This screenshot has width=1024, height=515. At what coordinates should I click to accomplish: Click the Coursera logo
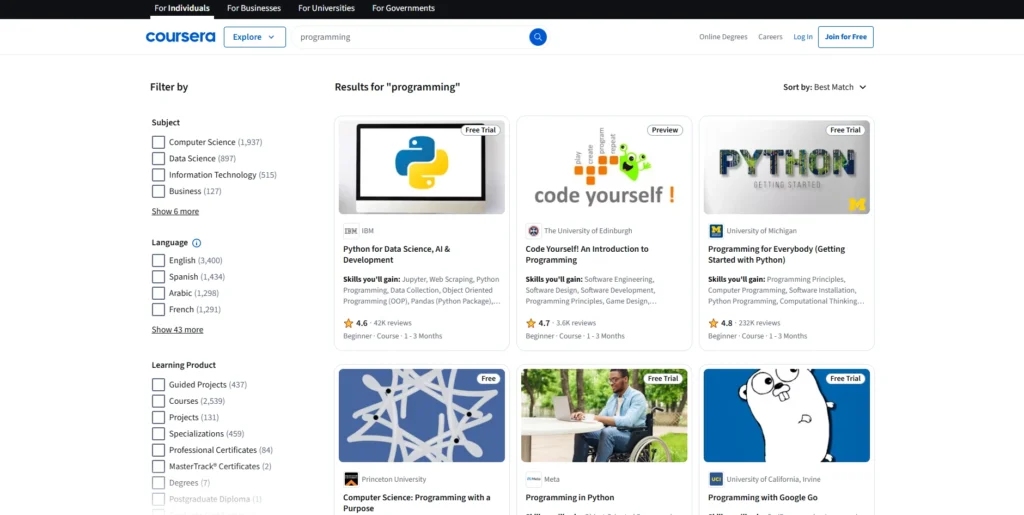180,37
